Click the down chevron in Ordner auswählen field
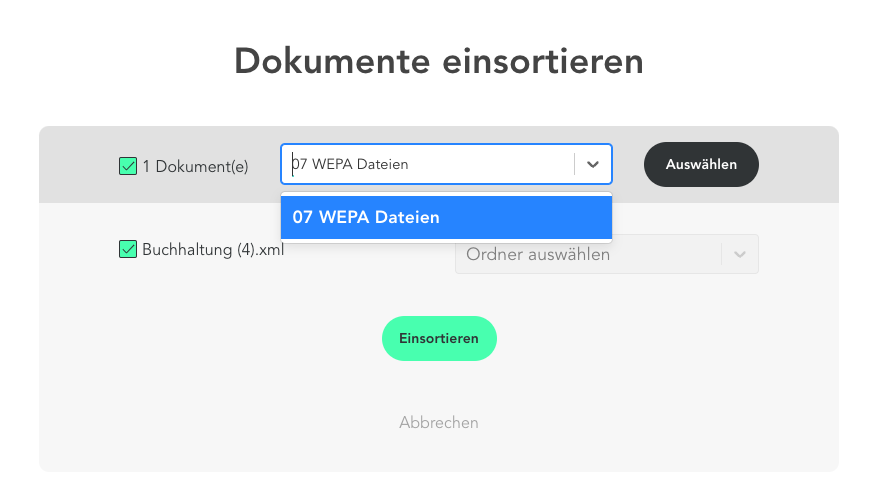881x501 pixels. (740, 254)
